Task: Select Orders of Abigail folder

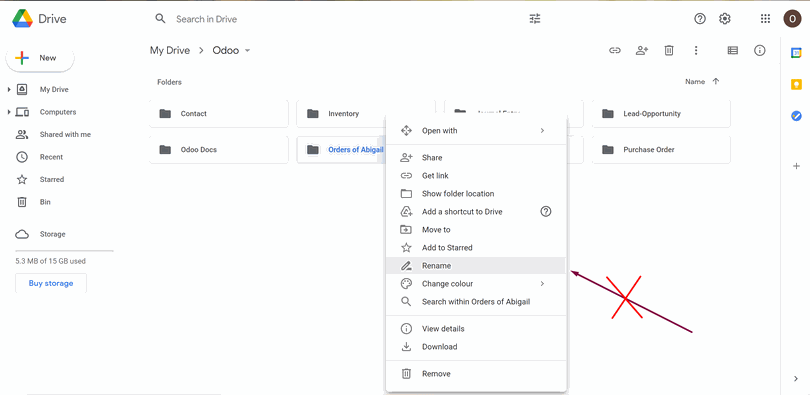Action: [341, 150]
